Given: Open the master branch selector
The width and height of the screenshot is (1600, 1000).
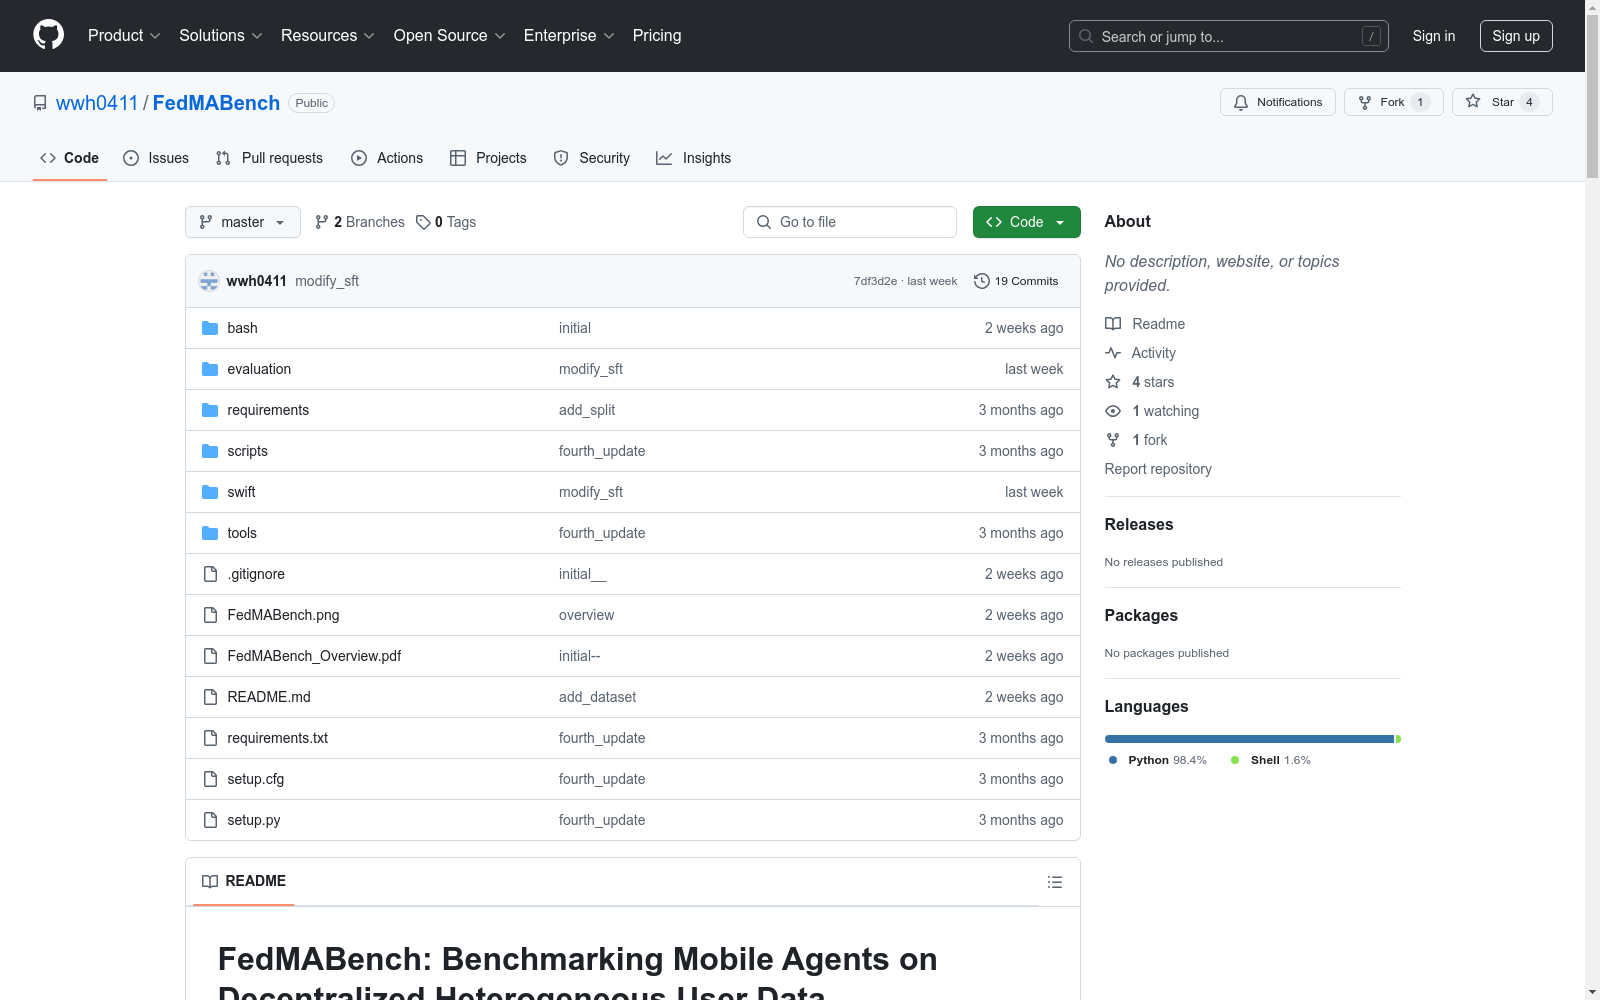Looking at the screenshot, I should 243,222.
